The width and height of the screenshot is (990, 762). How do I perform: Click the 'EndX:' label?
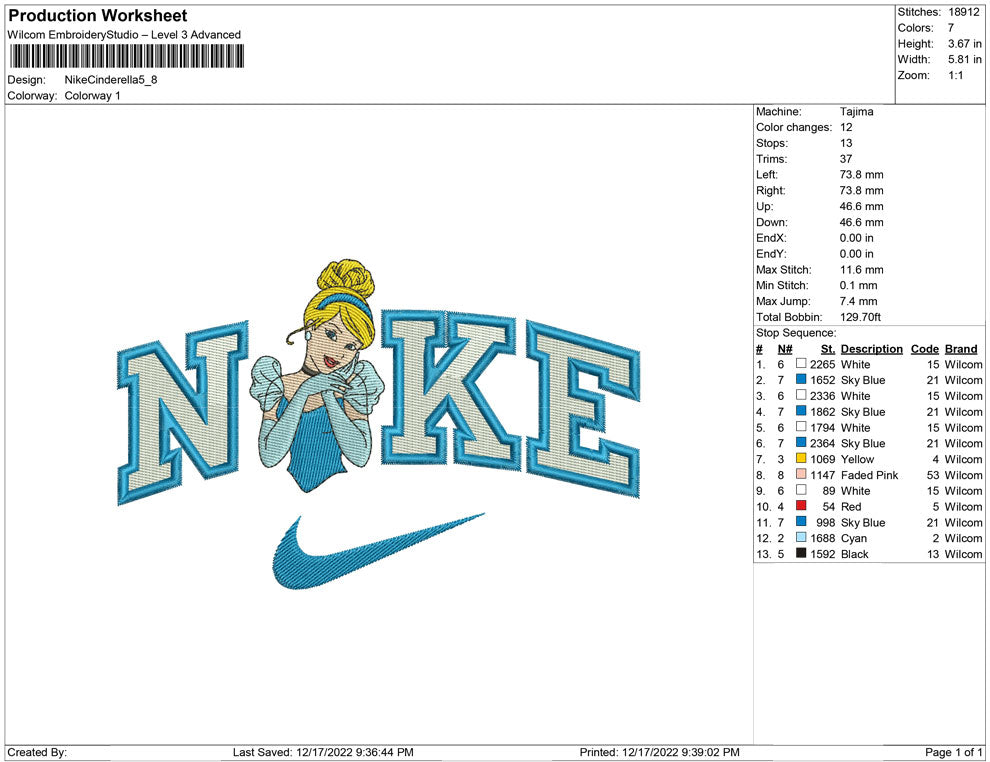(772, 238)
